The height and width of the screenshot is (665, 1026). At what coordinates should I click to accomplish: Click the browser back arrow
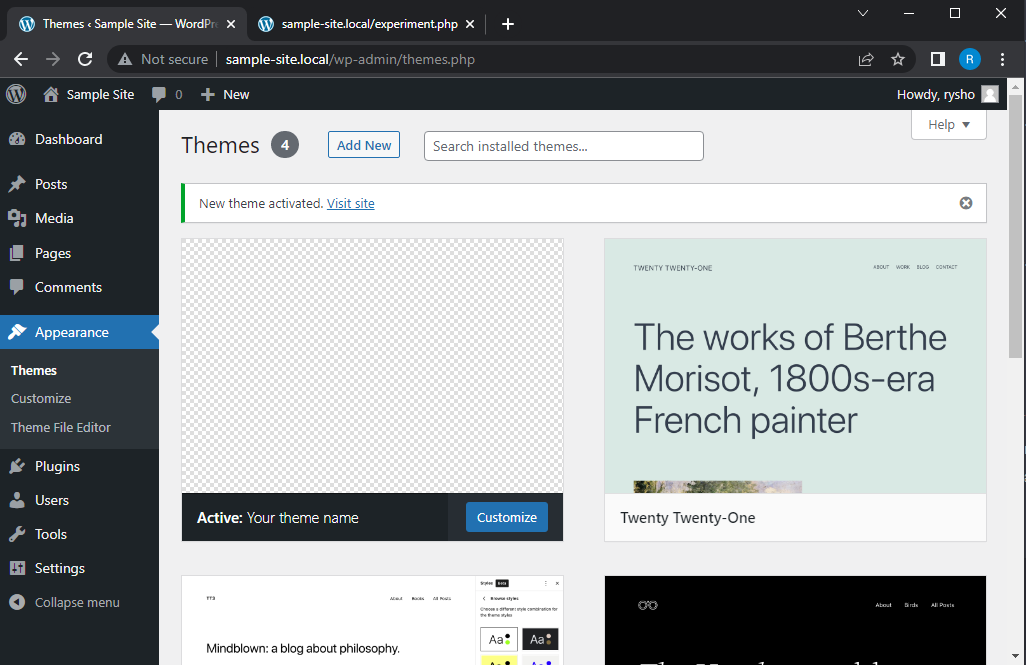coord(21,60)
